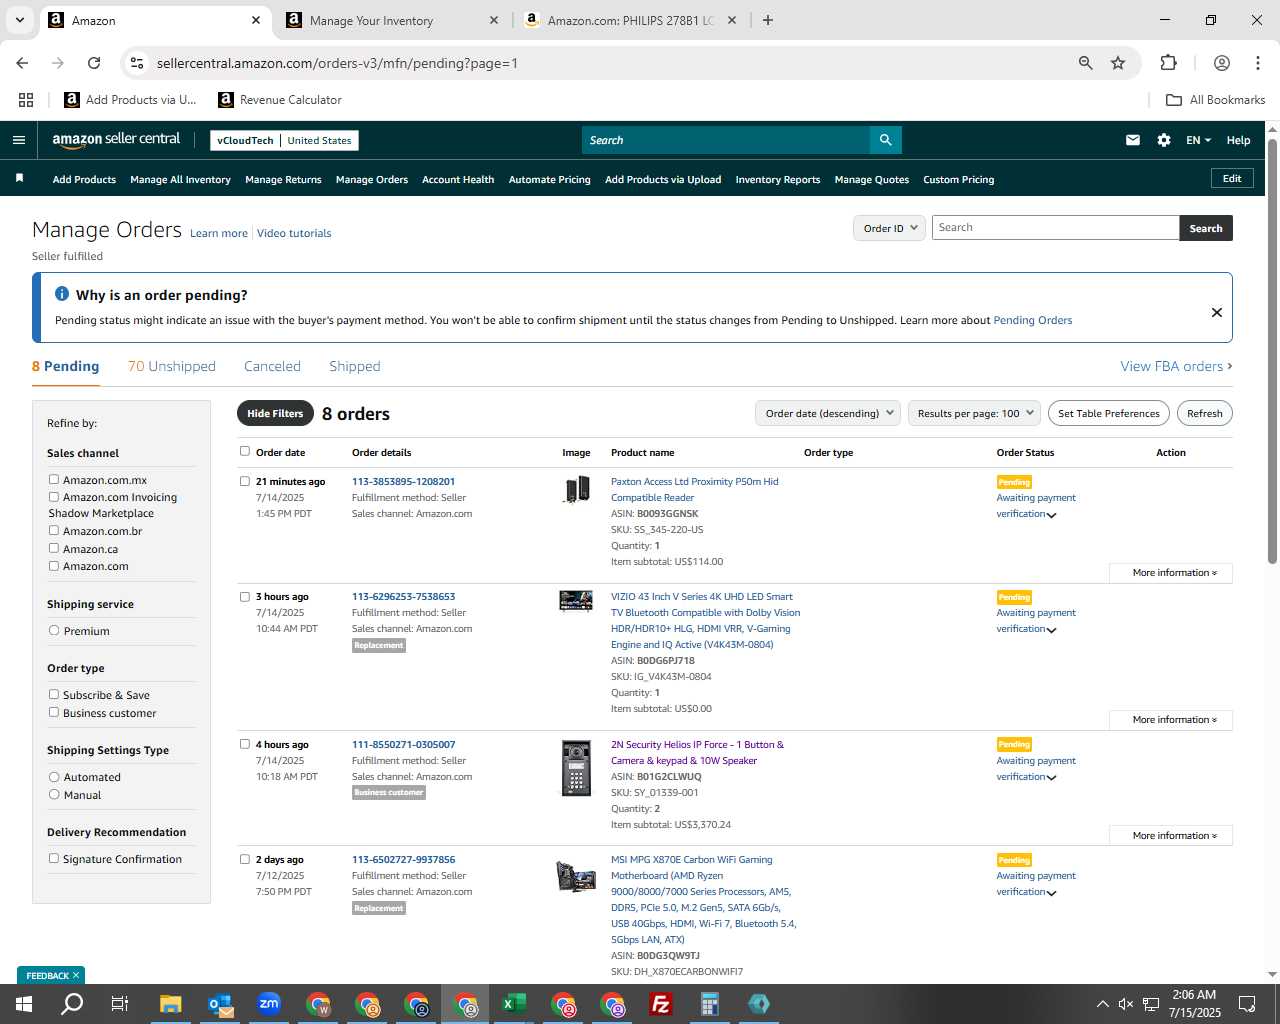The width and height of the screenshot is (1280, 1024).
Task: Select the Automated shipping settings radio
Action: coord(54,777)
